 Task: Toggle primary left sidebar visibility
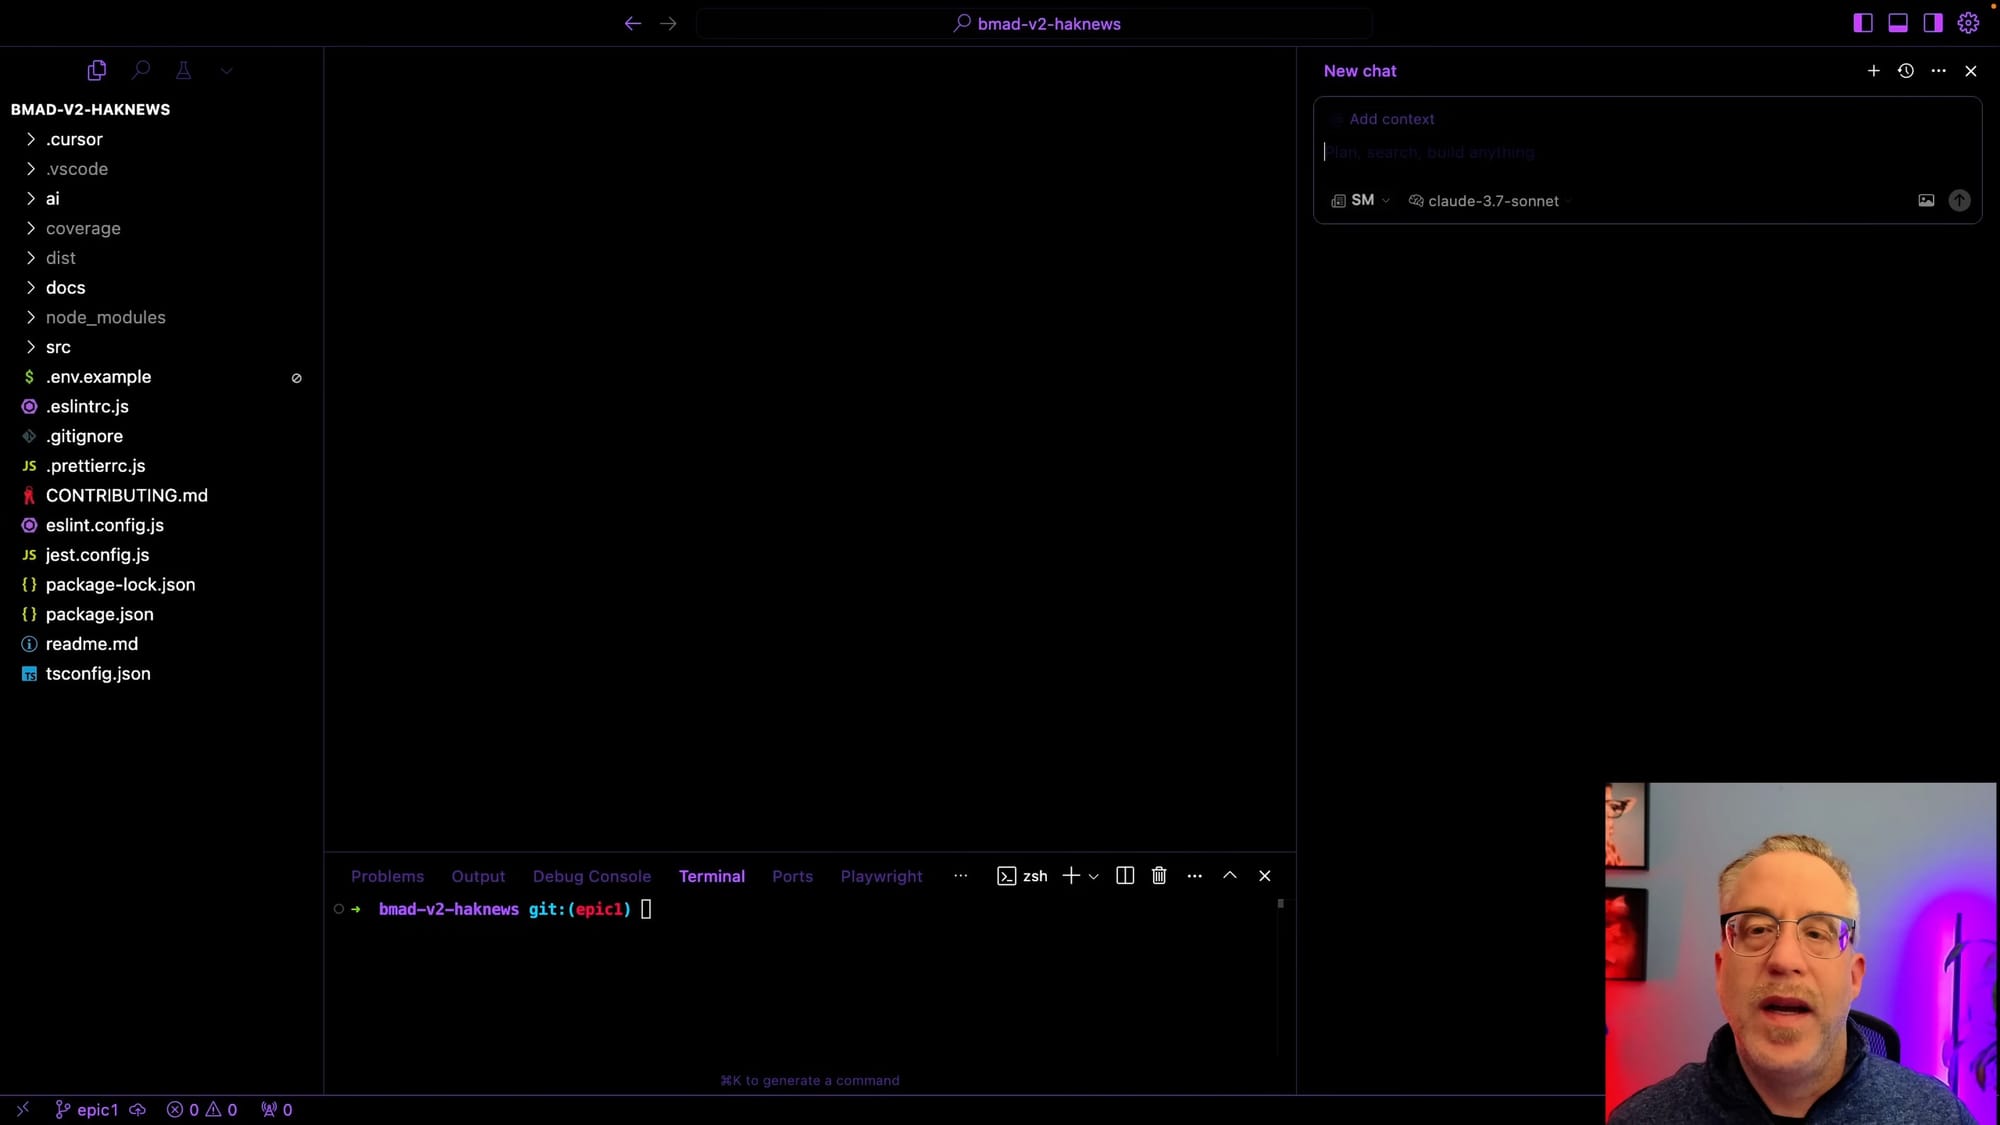[x=1862, y=23]
